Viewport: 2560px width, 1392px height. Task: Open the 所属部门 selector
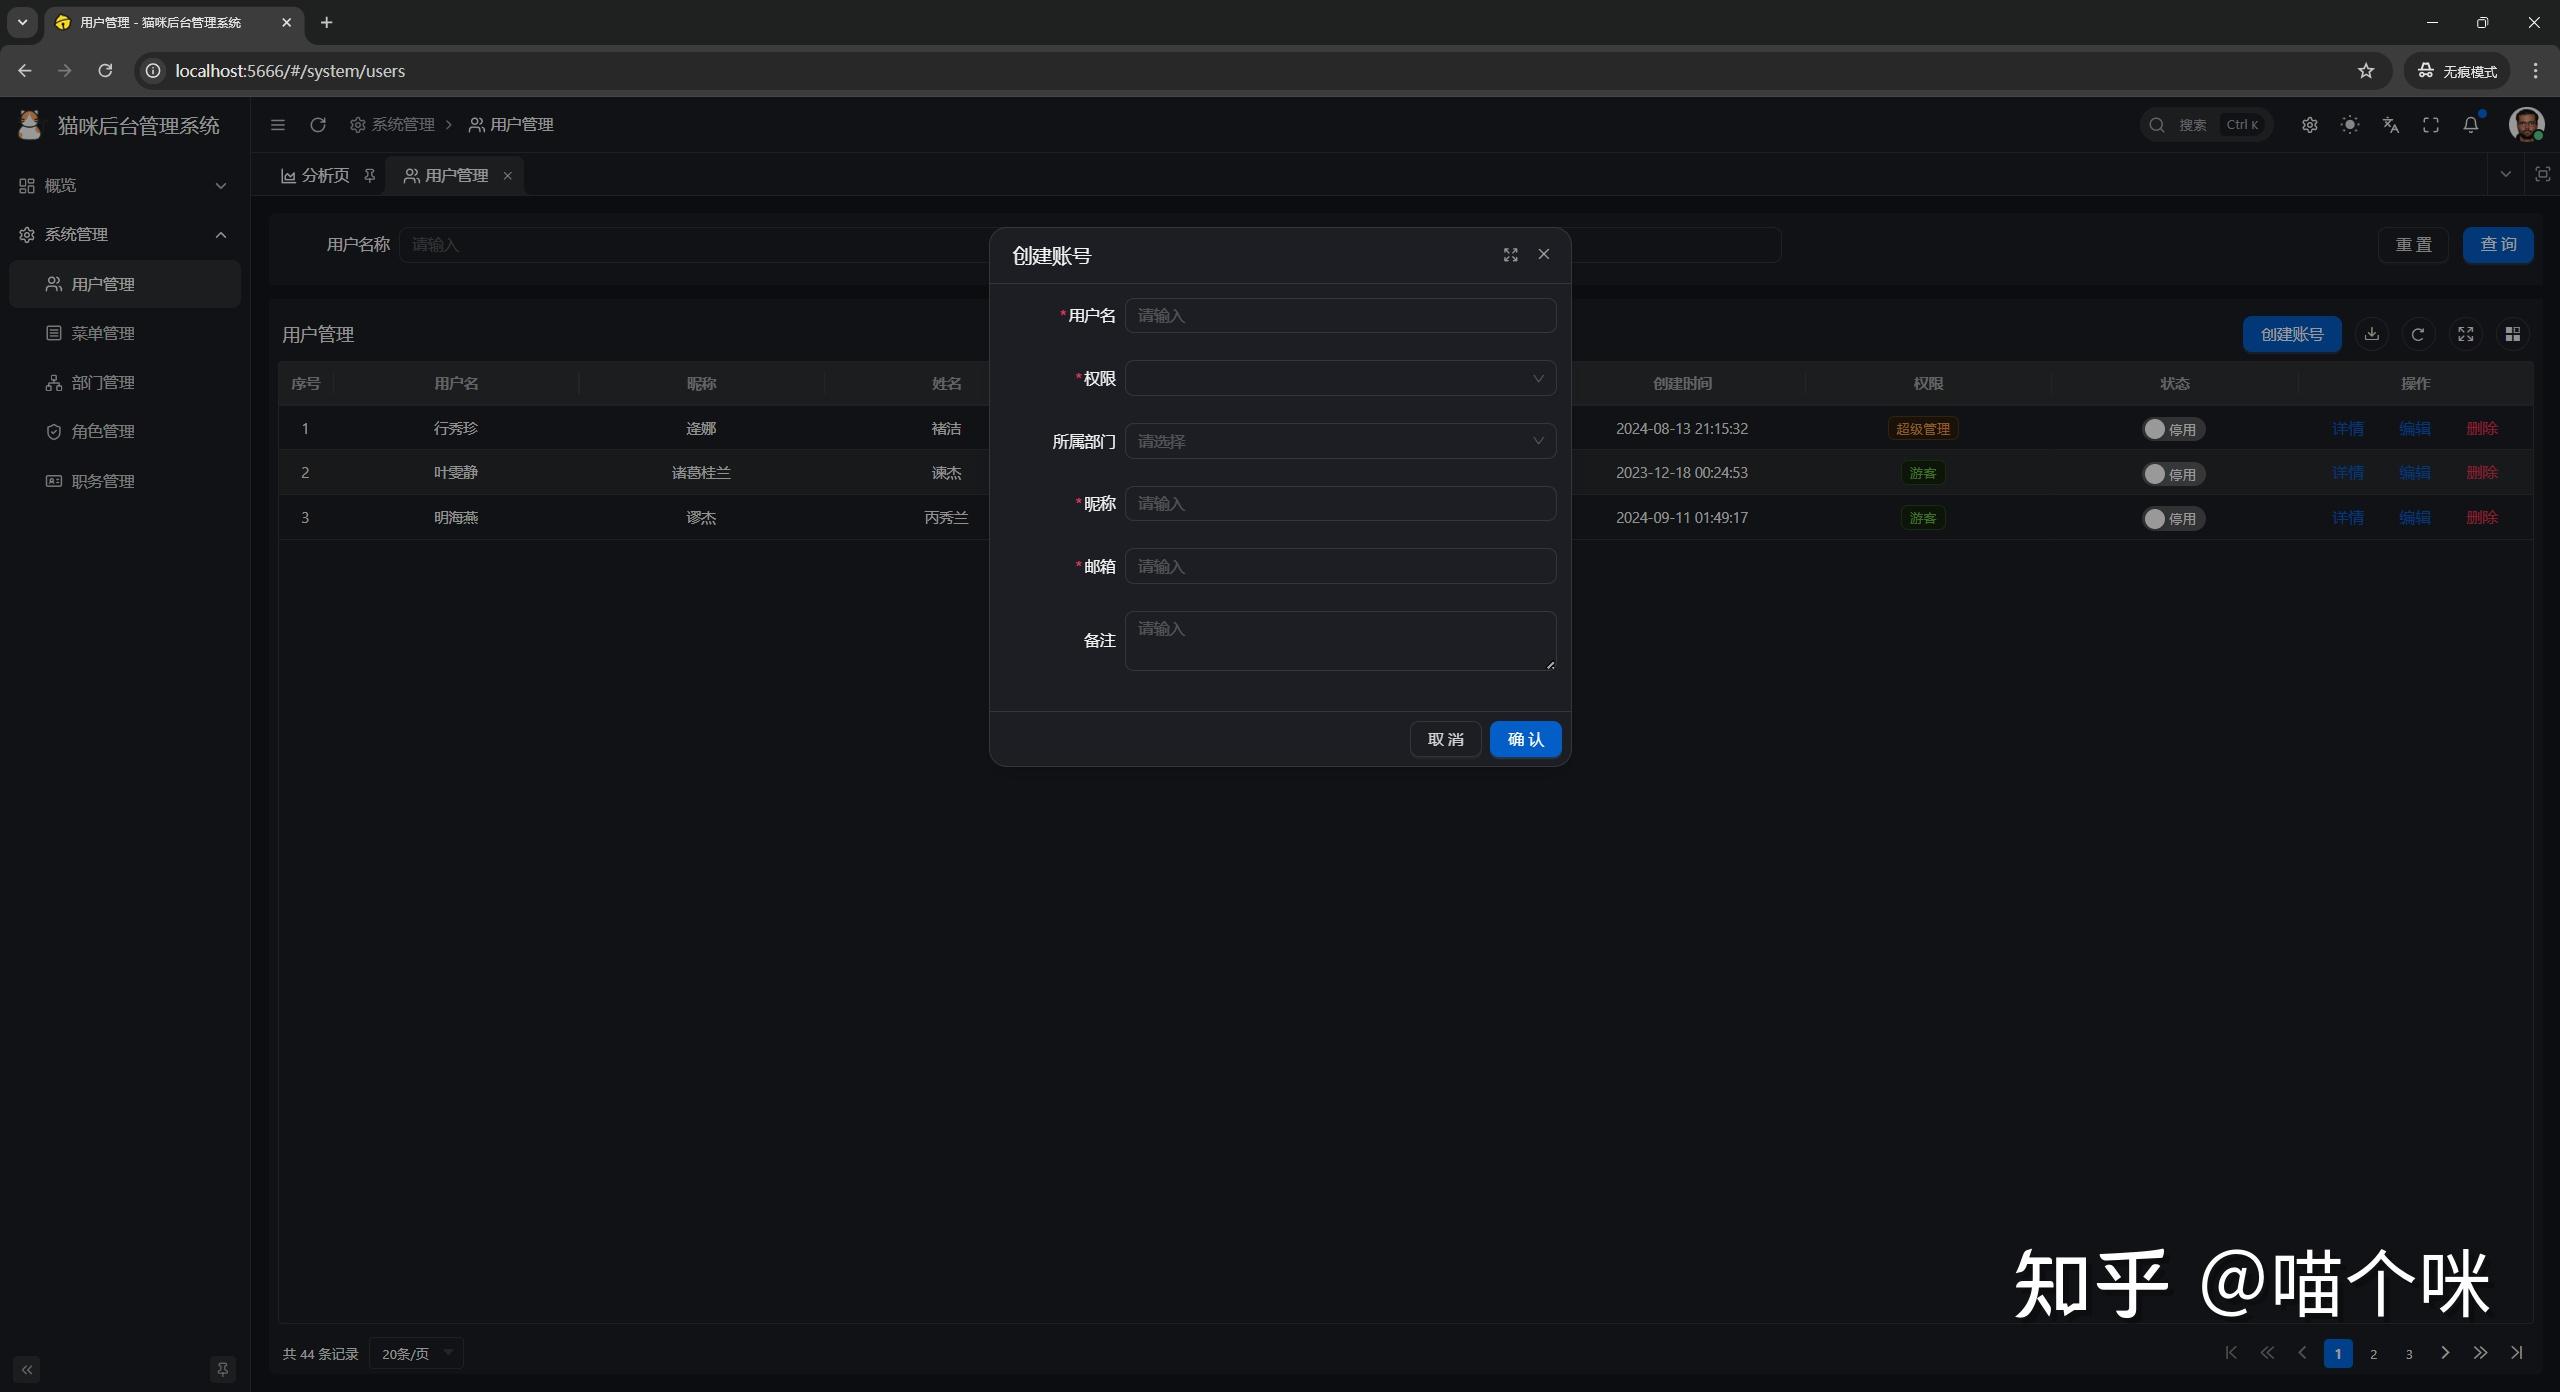[x=1338, y=441]
